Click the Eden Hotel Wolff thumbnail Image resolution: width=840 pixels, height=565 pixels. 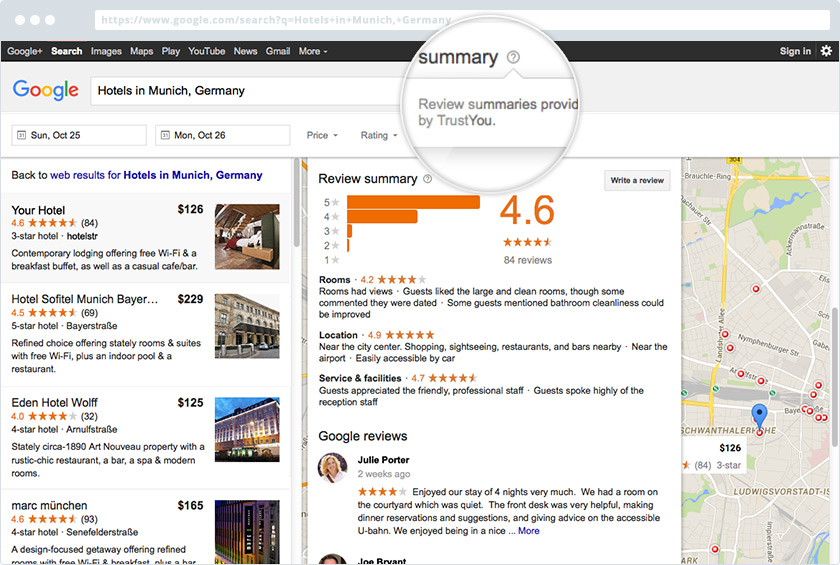pyautogui.click(x=247, y=430)
